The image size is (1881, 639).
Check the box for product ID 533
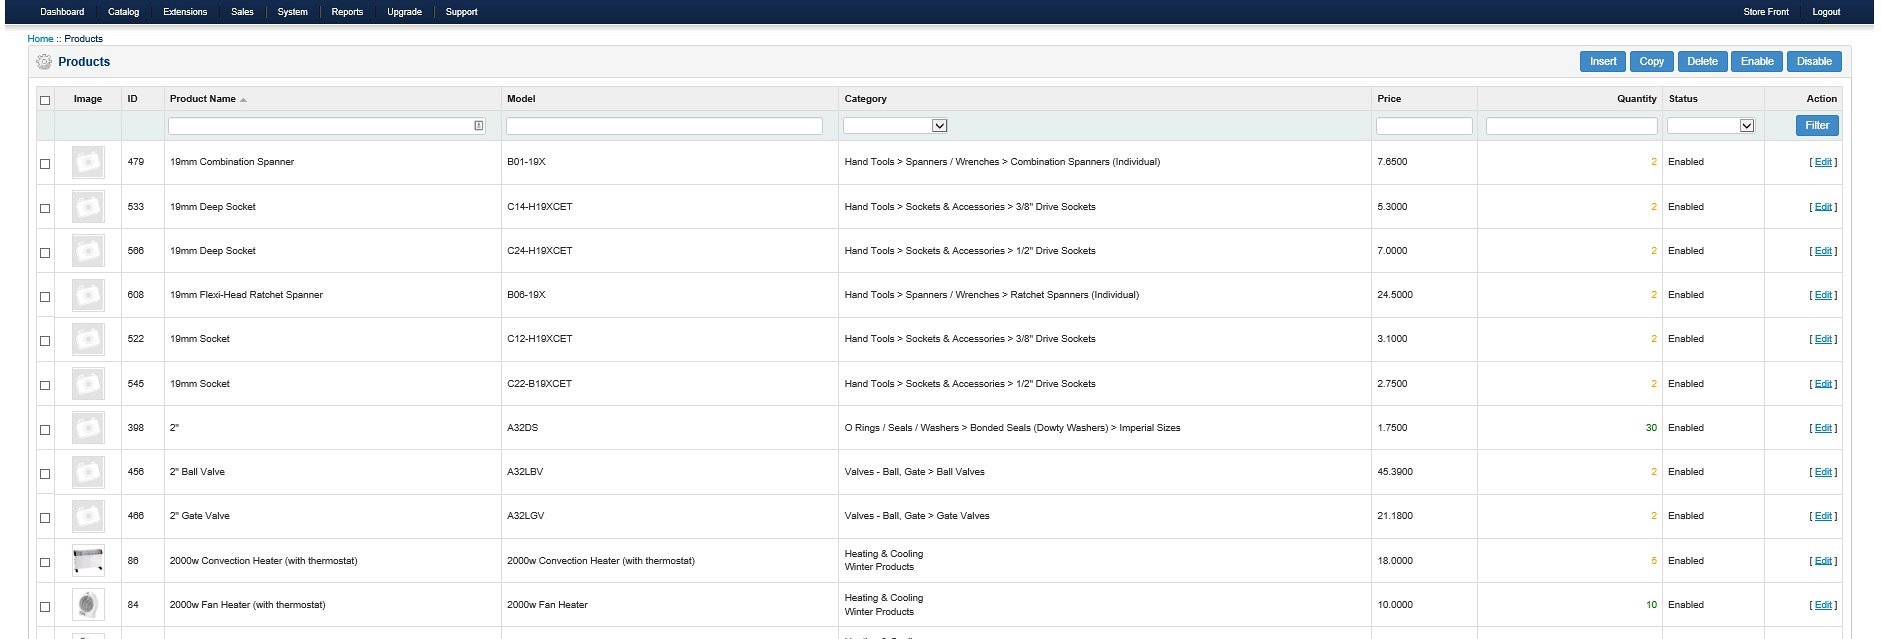45,208
